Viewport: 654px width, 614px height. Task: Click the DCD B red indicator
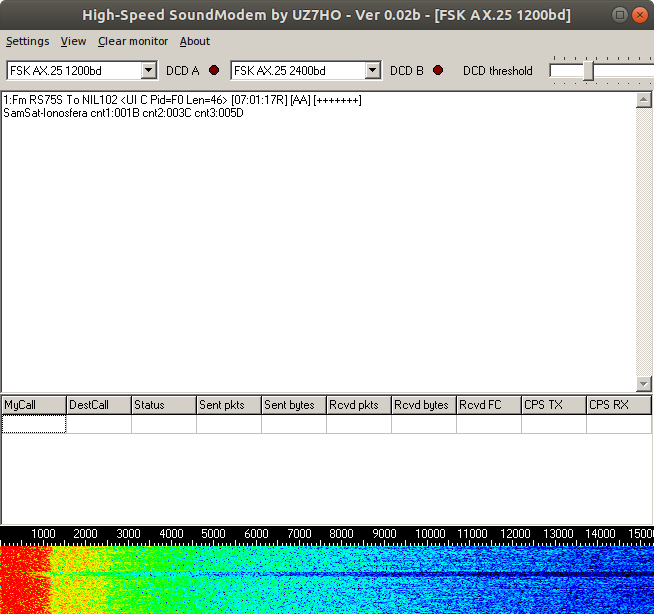(x=438, y=70)
